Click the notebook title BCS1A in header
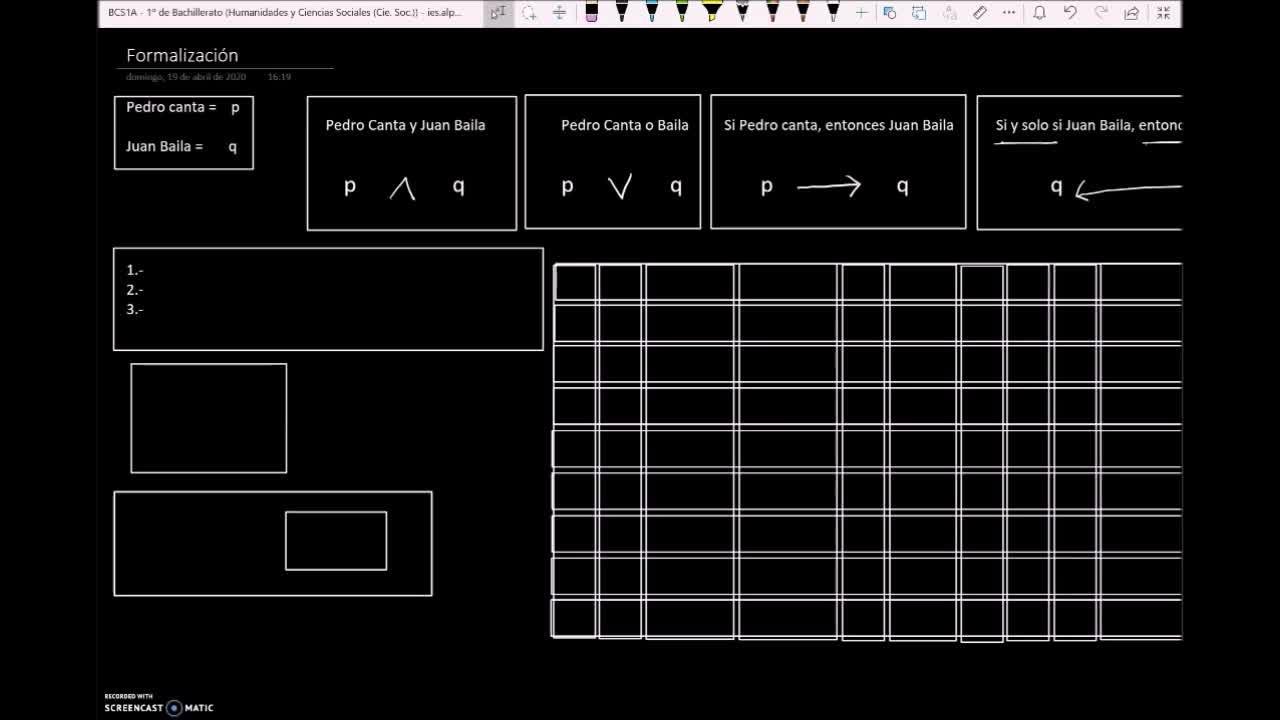 (285, 13)
